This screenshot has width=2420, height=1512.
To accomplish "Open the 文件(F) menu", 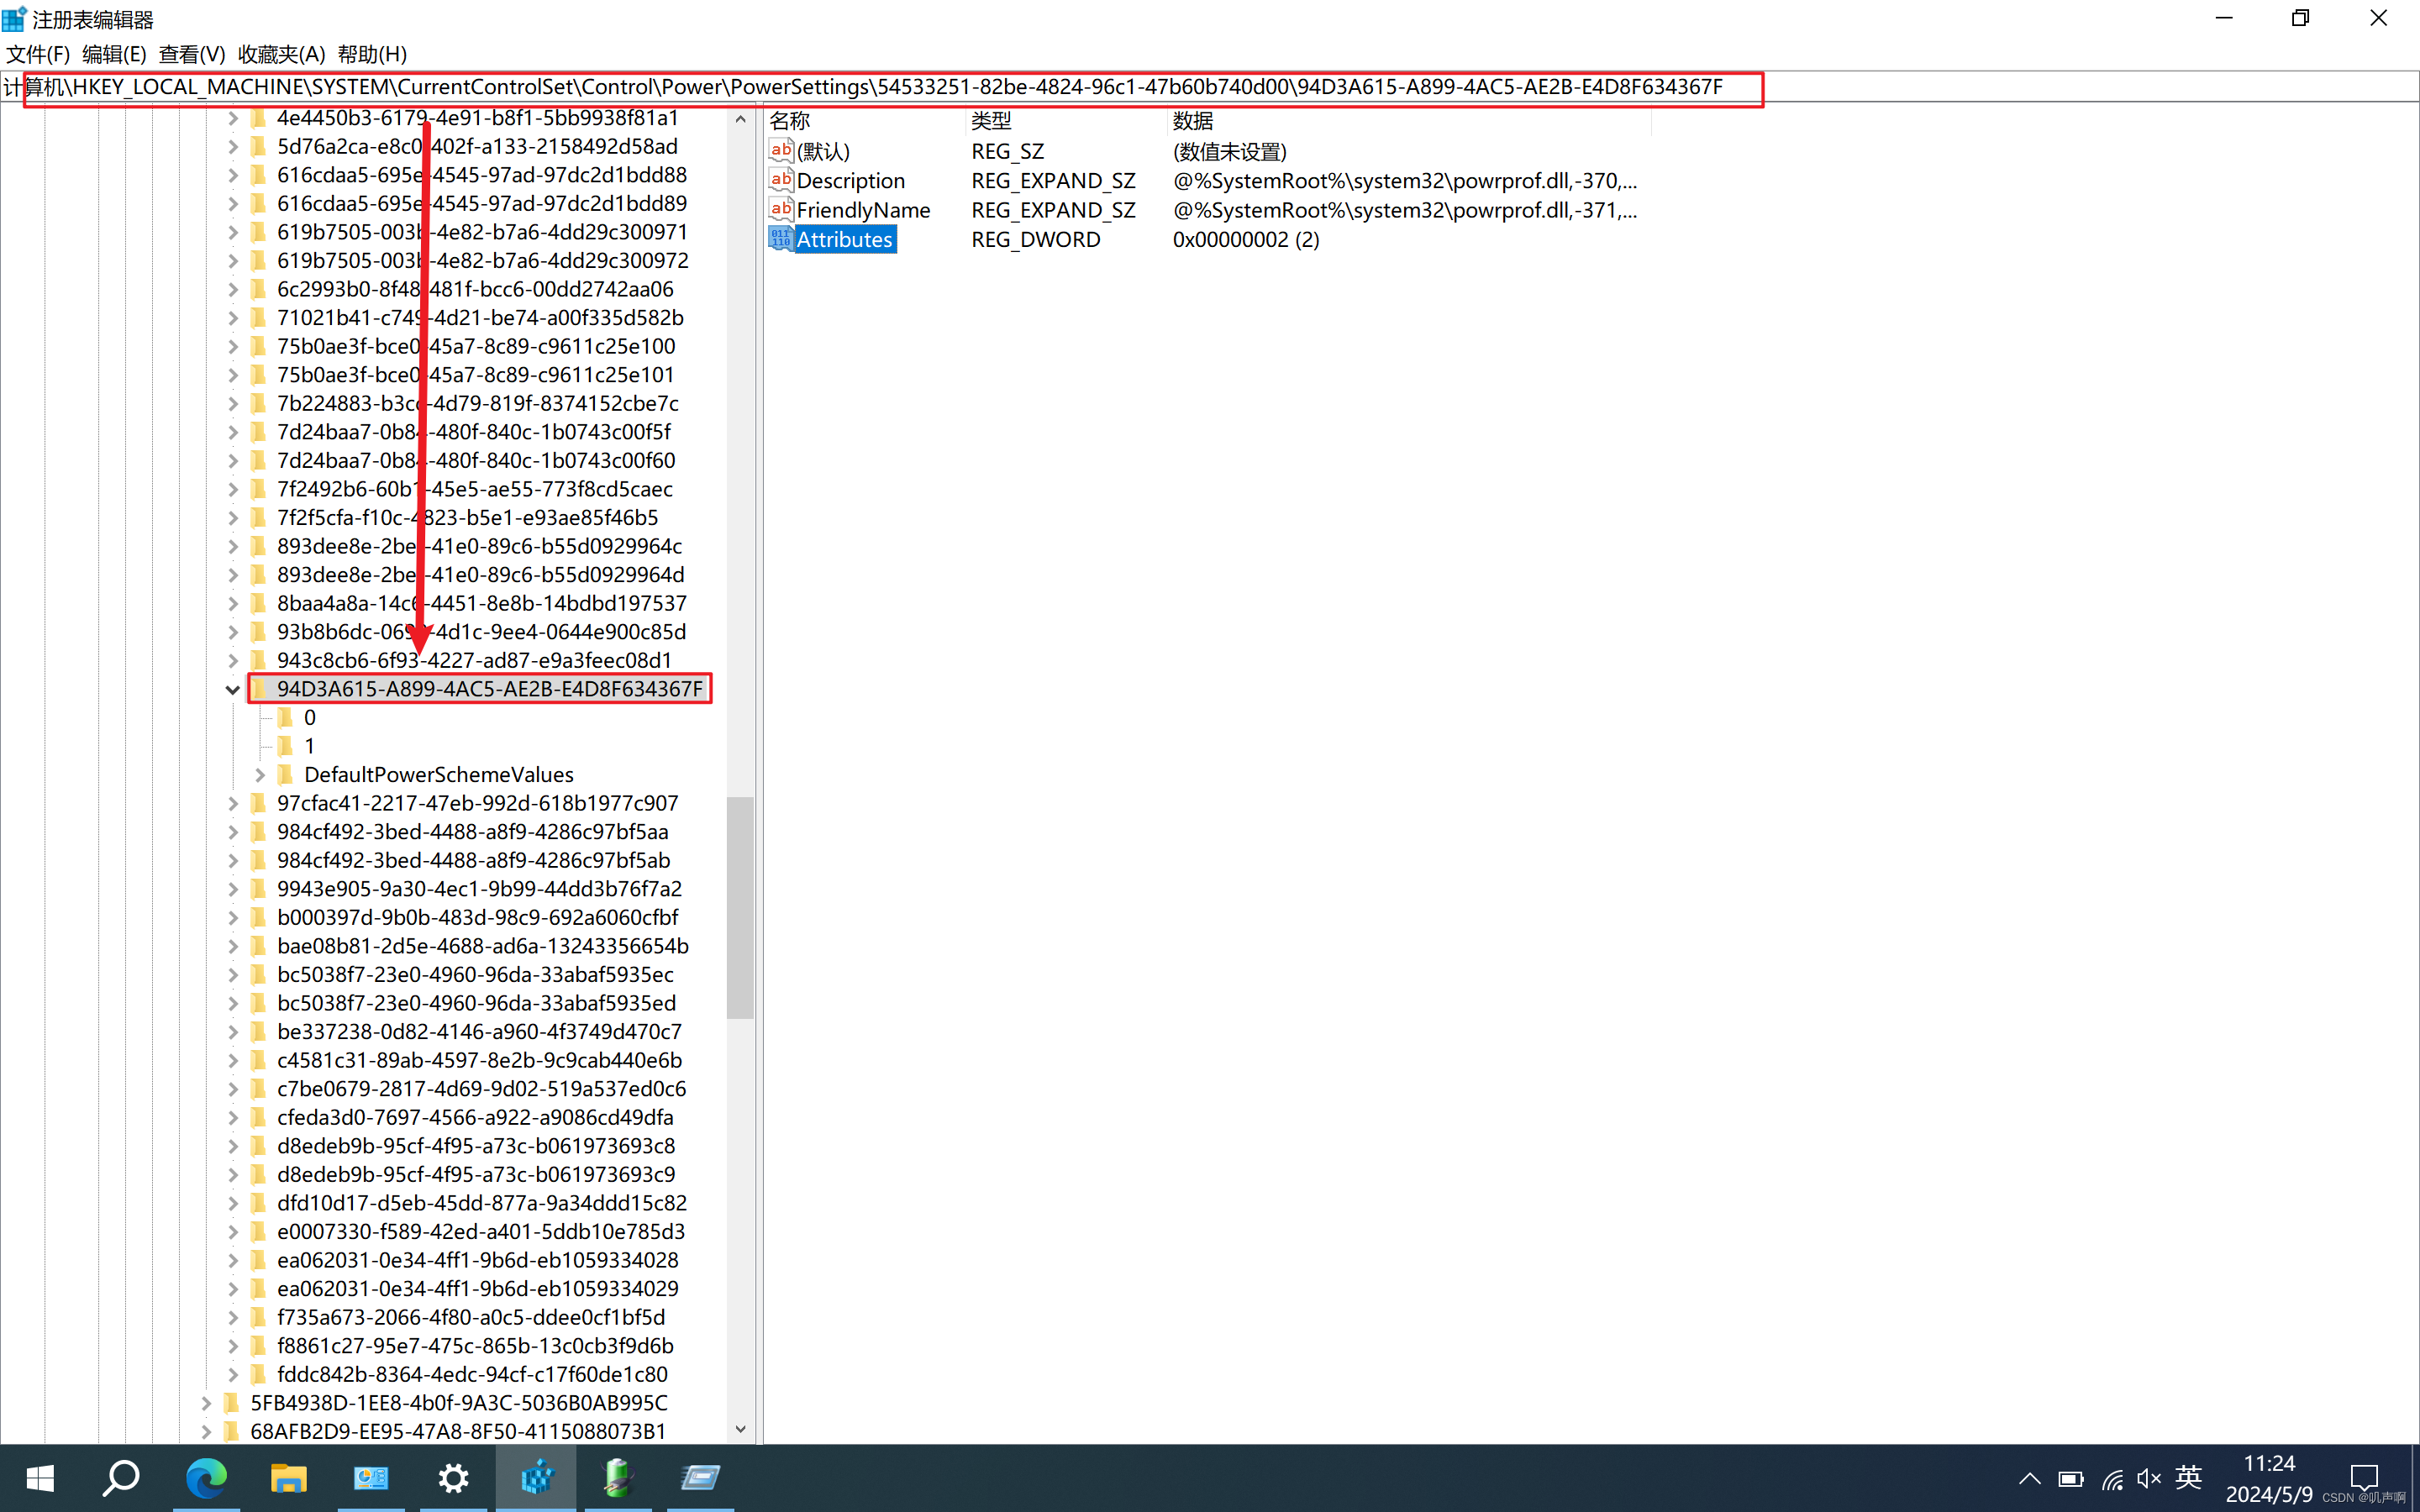I will coord(38,54).
